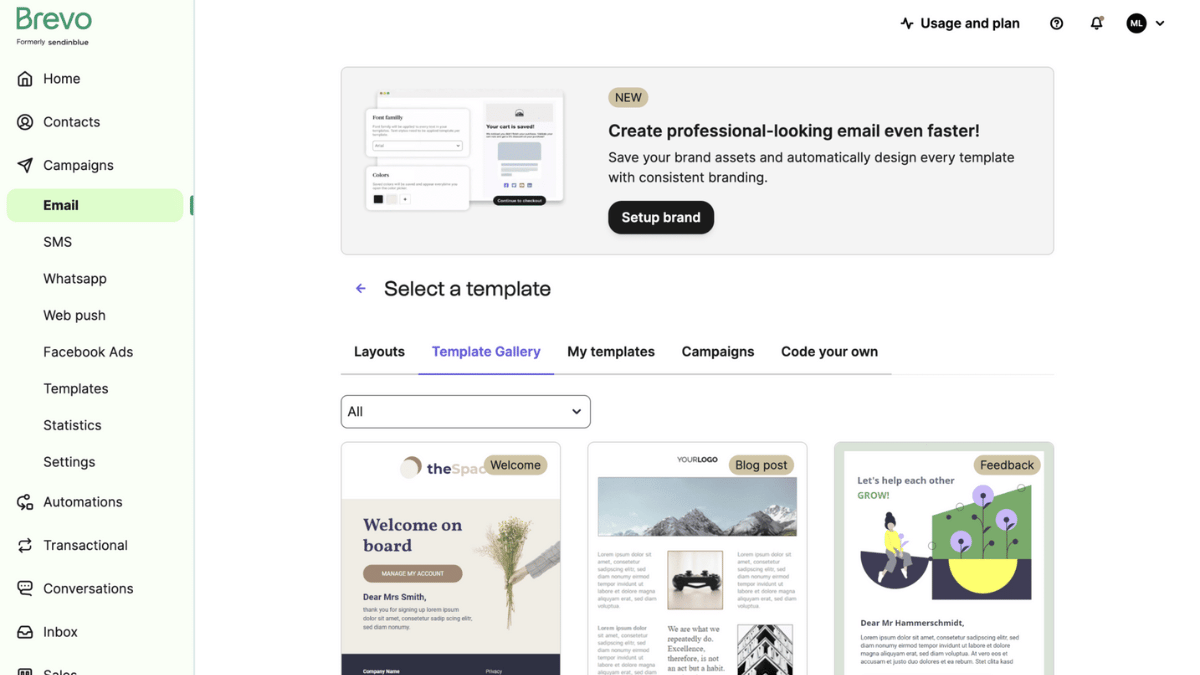Open Automations via its sidebar icon

(x=25, y=502)
